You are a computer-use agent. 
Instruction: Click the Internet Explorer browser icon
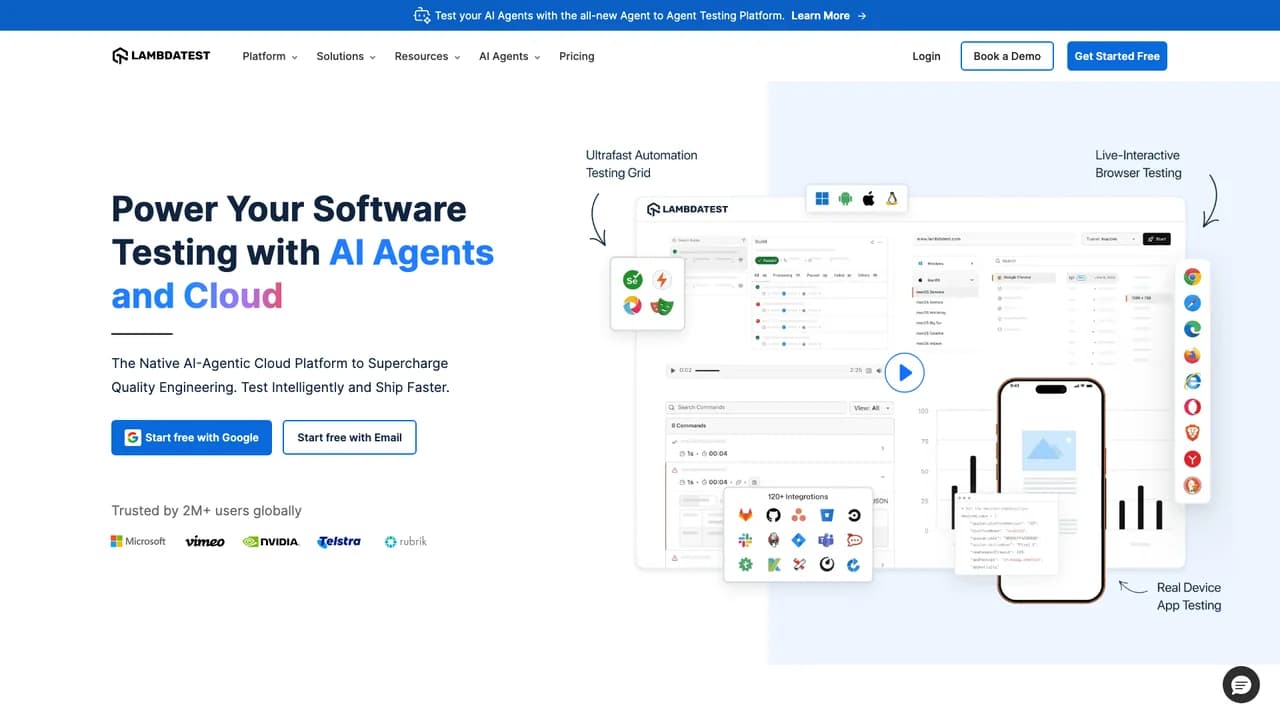(x=1192, y=381)
